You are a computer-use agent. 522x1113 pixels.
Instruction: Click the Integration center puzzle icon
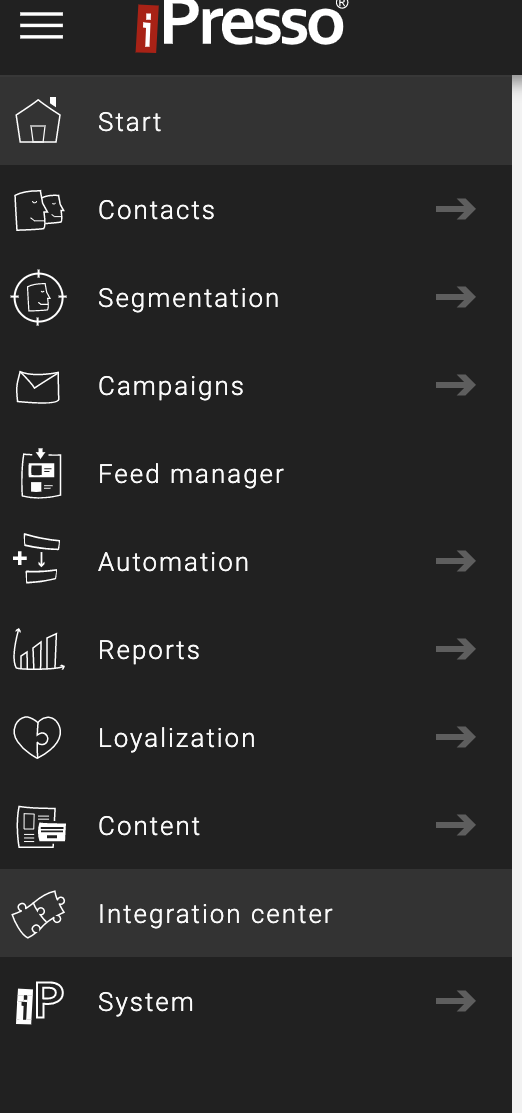[x=38, y=914]
